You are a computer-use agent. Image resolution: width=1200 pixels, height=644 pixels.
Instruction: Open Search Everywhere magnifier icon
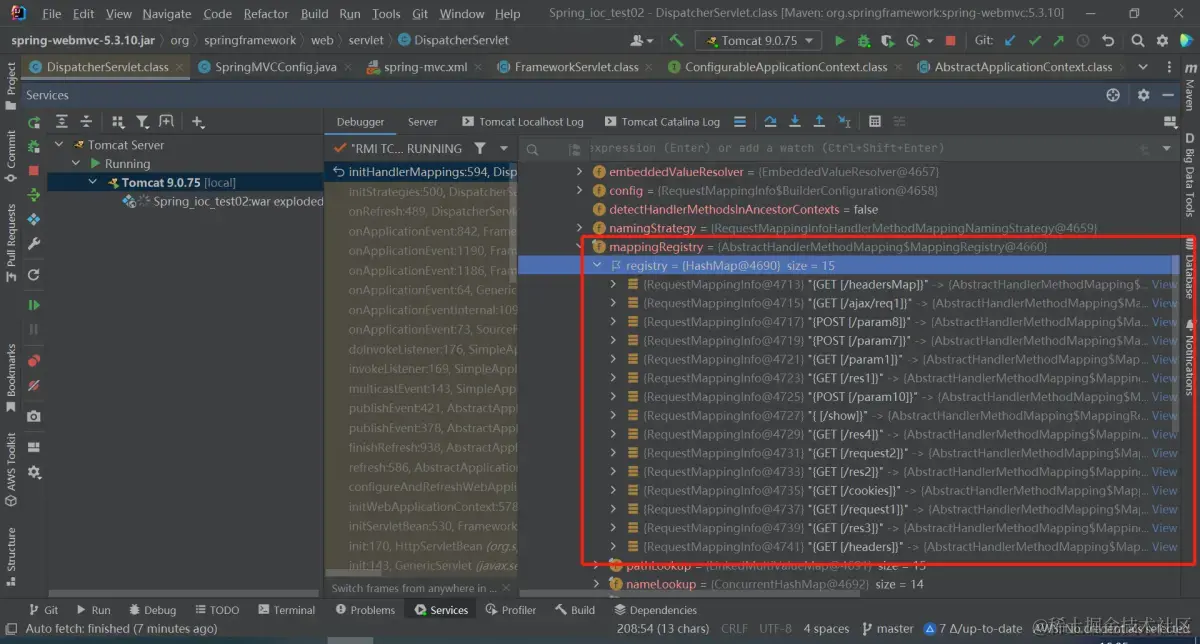point(1137,41)
